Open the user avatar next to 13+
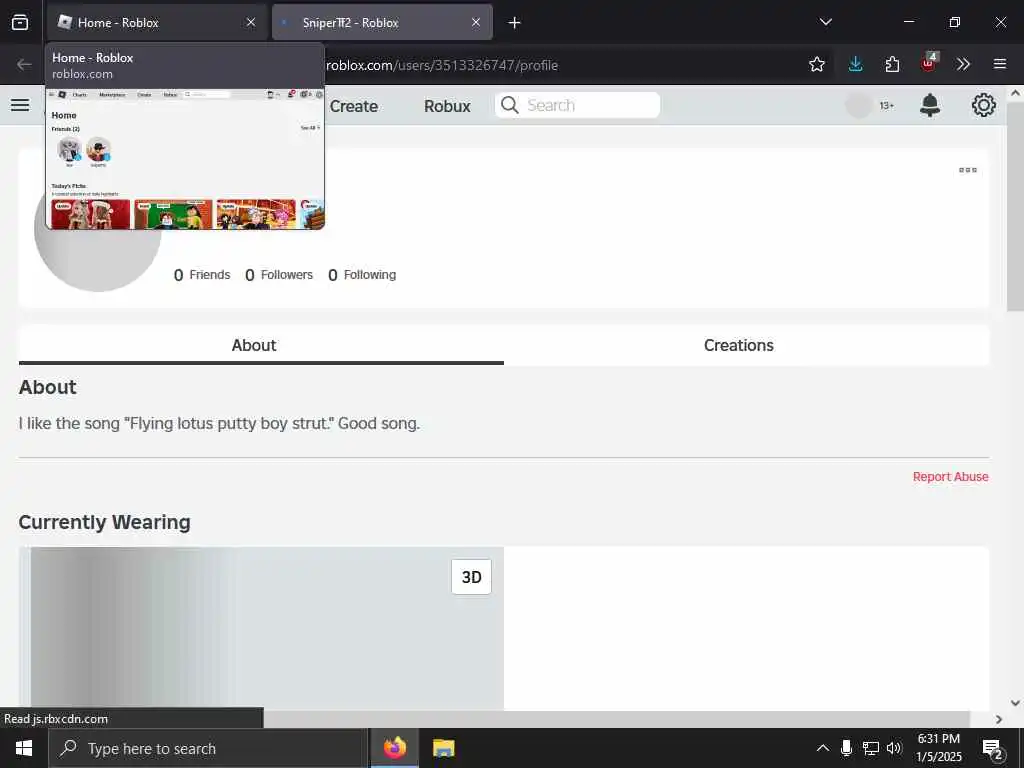This screenshot has width=1024, height=768. [x=859, y=105]
